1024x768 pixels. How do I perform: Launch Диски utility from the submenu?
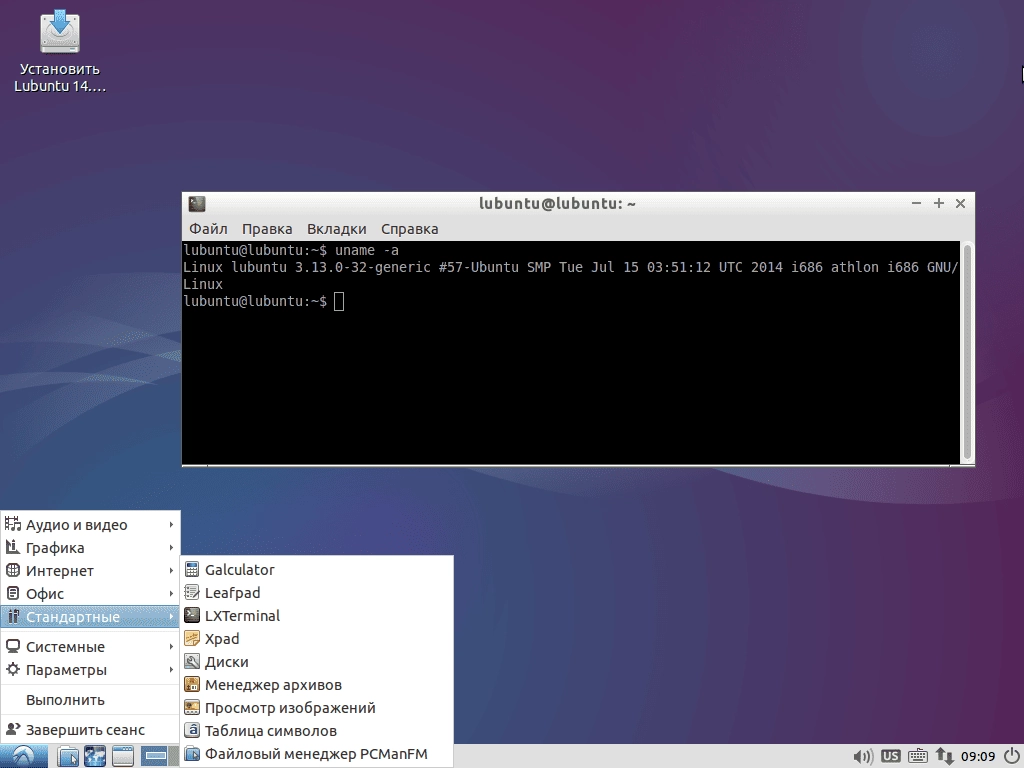click(x=317, y=662)
